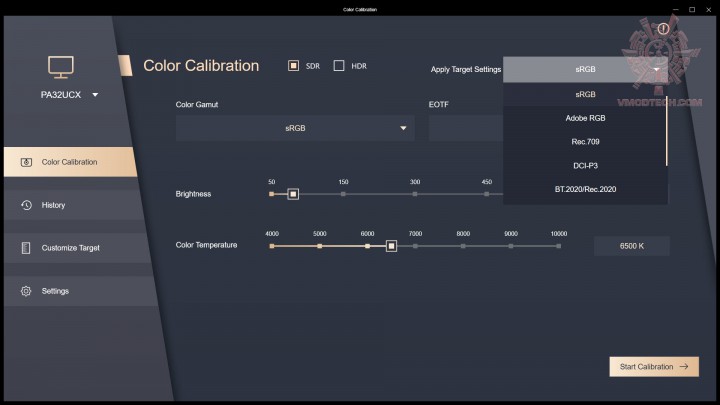Enable the HDR checkbox

coord(339,66)
